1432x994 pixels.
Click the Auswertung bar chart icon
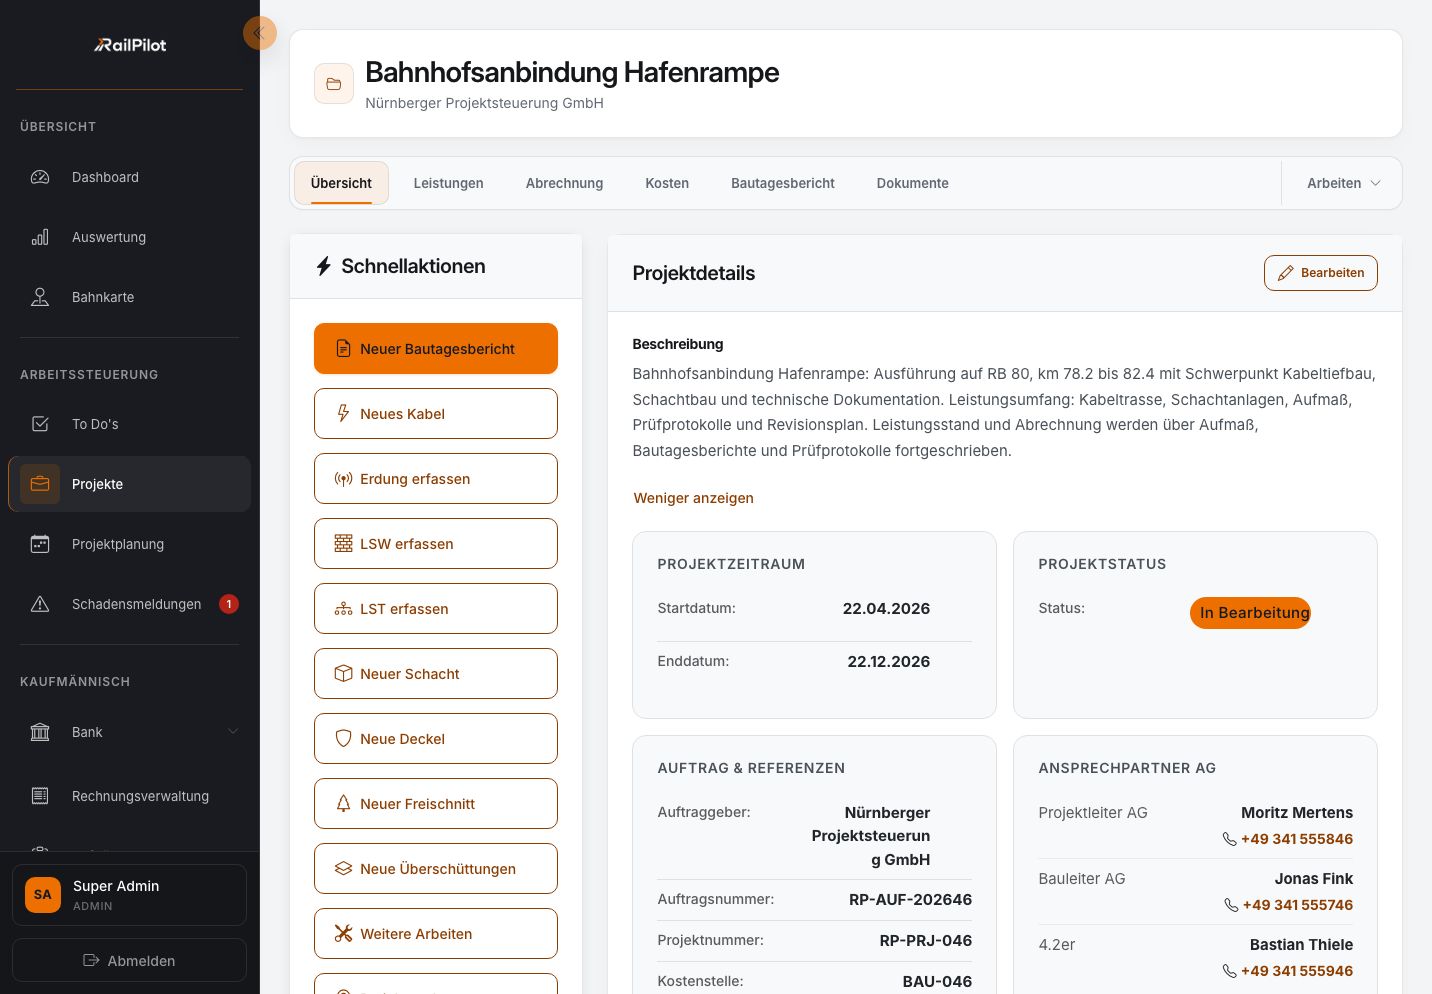(40, 237)
